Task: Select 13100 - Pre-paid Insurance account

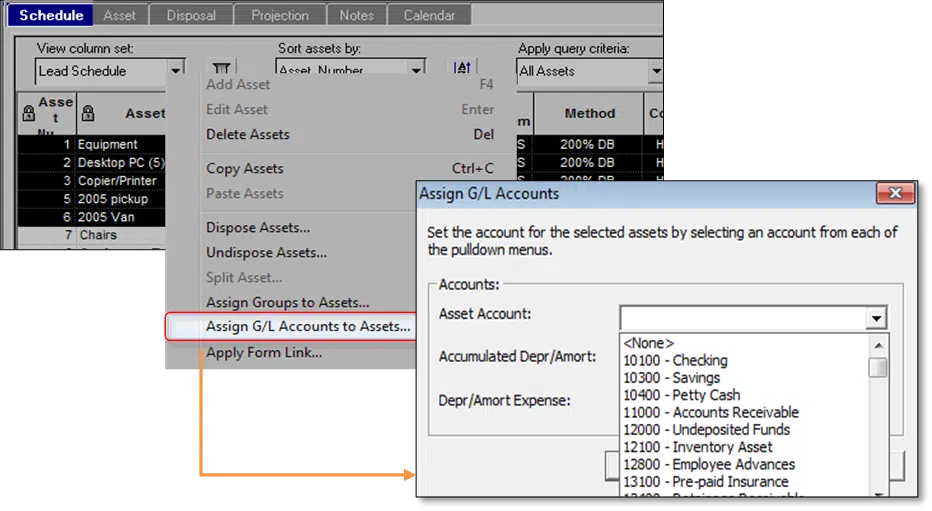Action: click(x=744, y=481)
